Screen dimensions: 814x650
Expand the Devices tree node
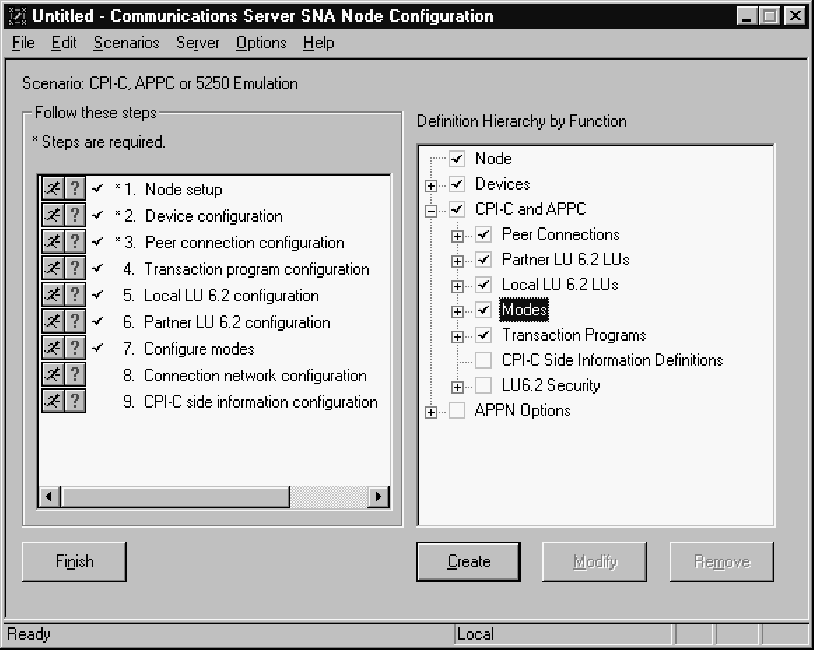[431, 186]
